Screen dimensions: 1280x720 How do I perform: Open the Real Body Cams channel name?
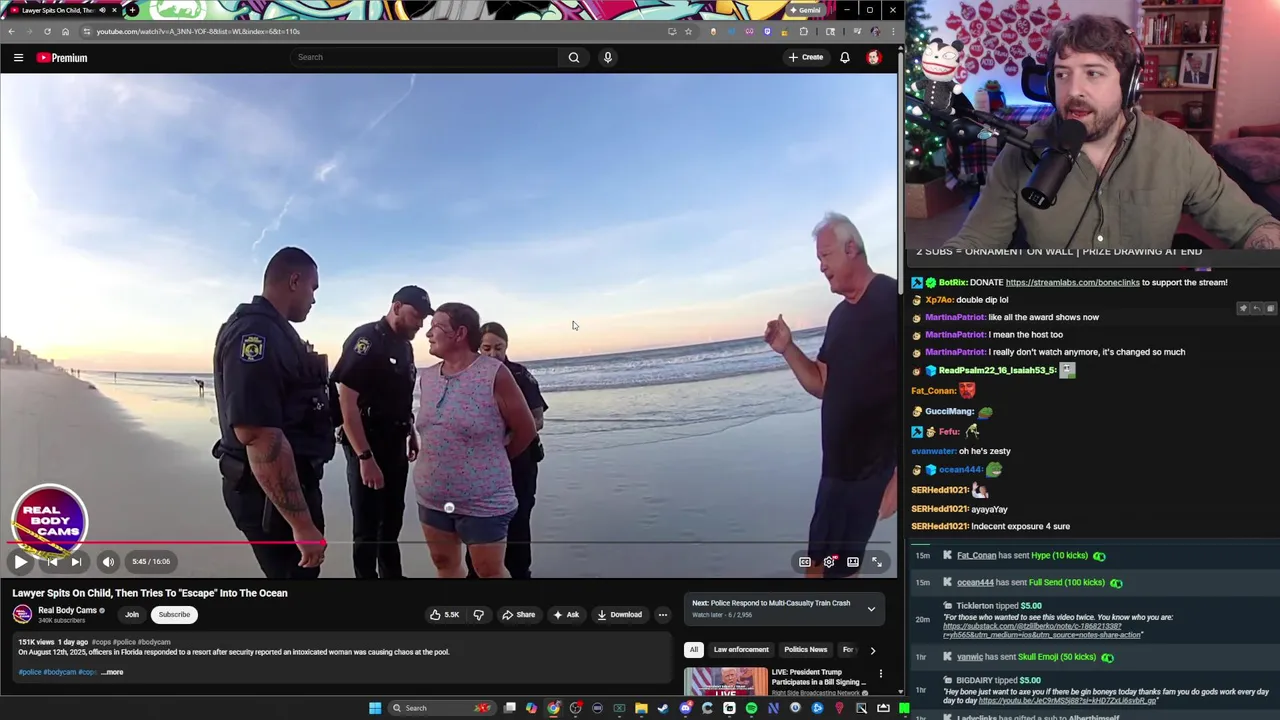coord(67,610)
